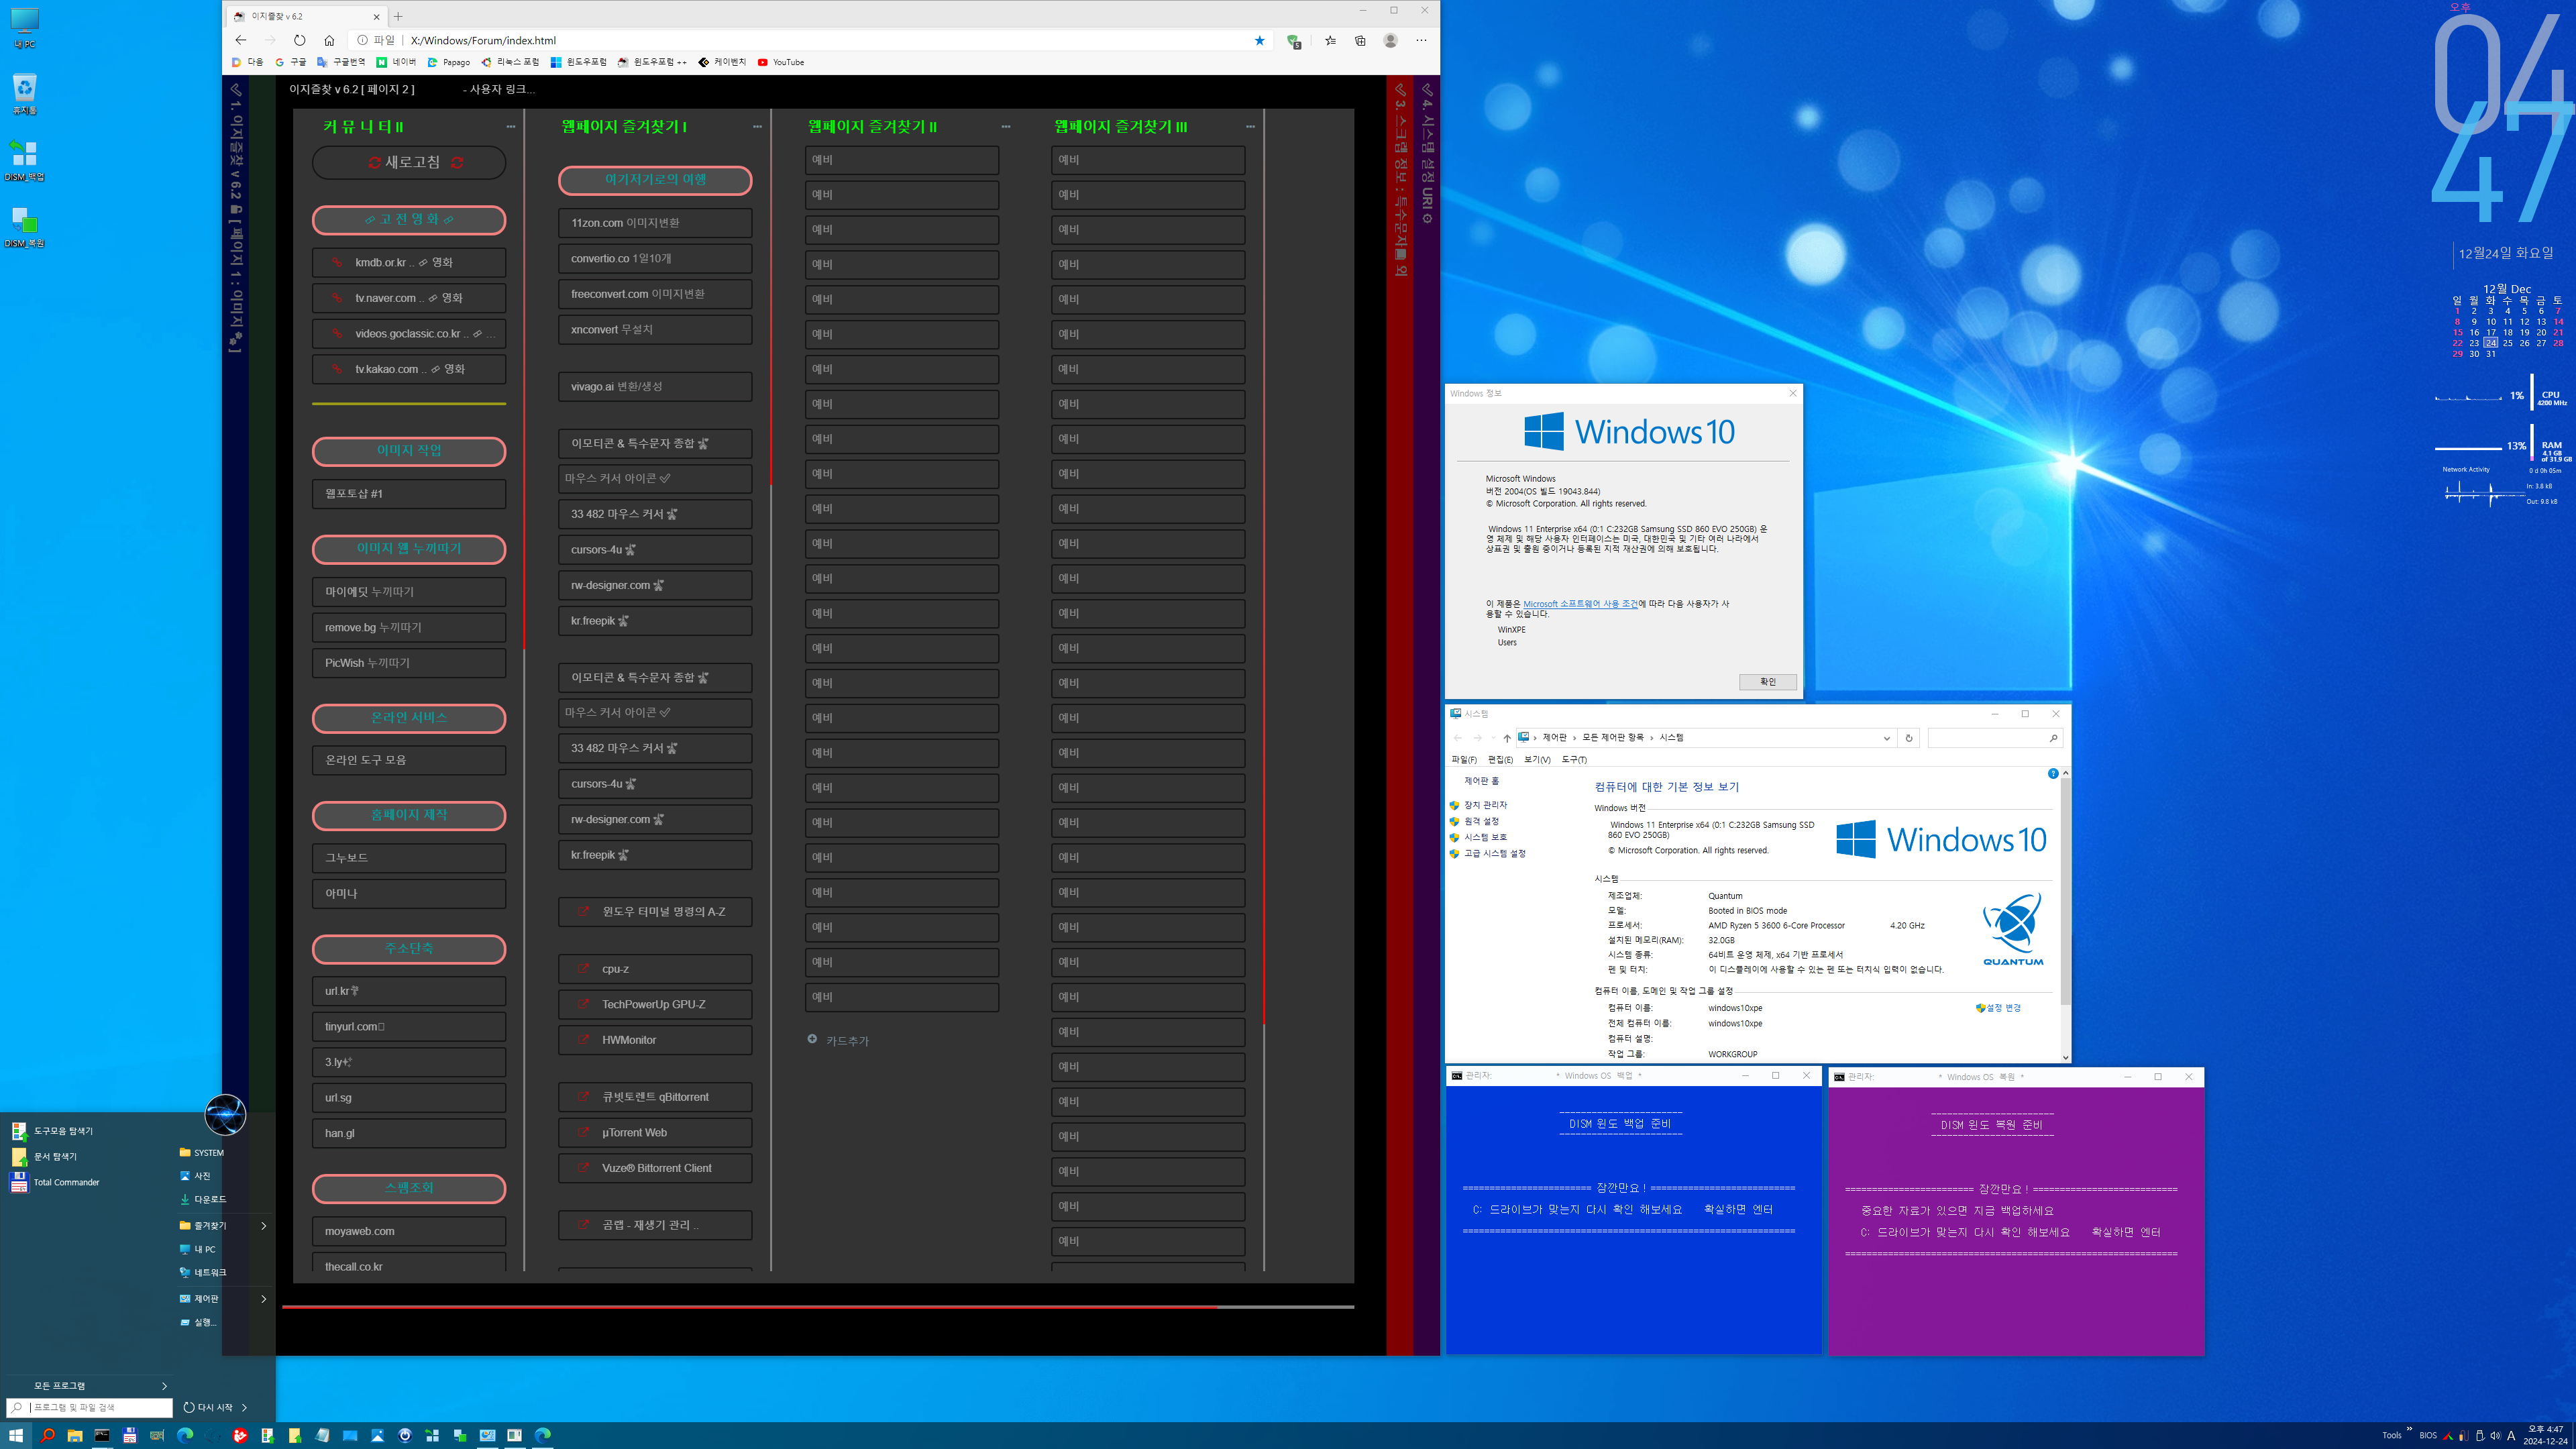The image size is (2576, 1449).
Task: Open options dots for 웹페이지 즐겨찾기 I column
Action: coord(757,127)
